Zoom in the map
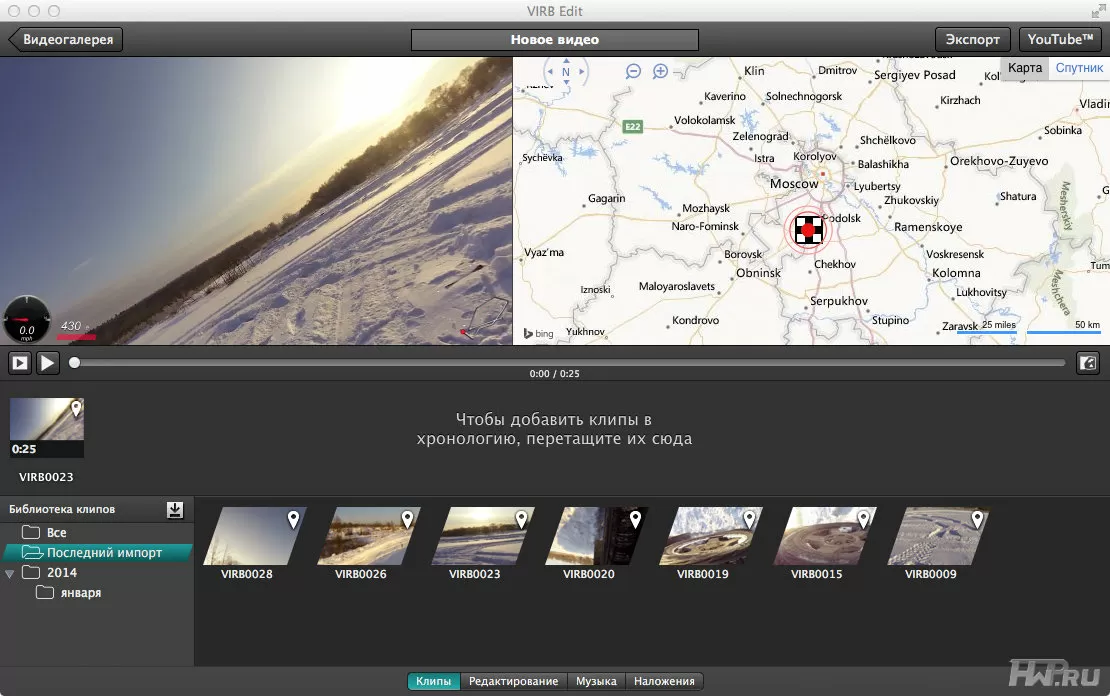This screenshot has width=1110, height=696. click(660, 71)
